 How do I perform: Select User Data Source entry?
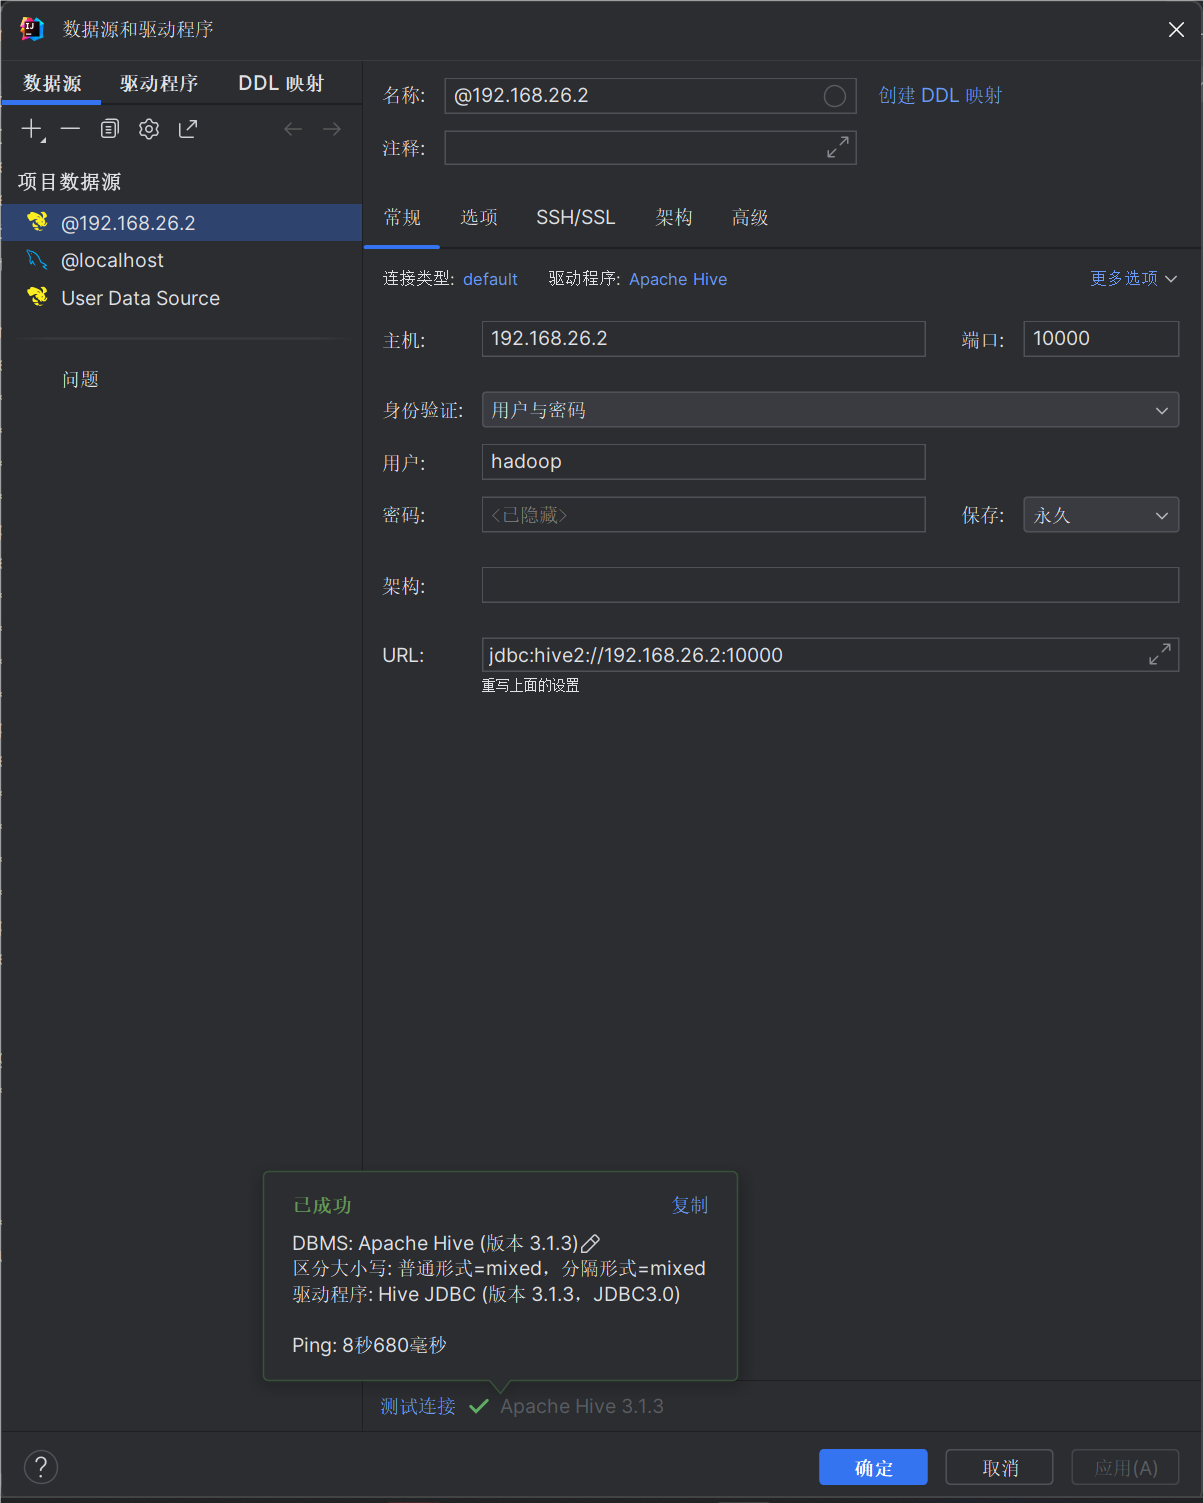coord(181,297)
